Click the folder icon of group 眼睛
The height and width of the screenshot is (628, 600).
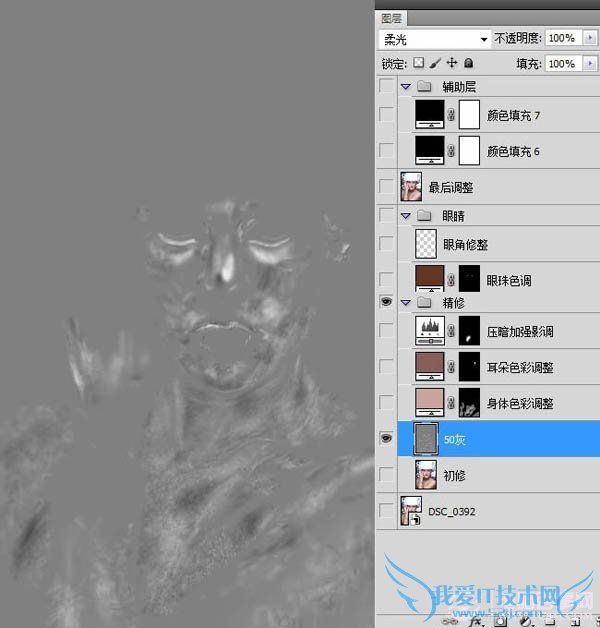click(x=424, y=216)
